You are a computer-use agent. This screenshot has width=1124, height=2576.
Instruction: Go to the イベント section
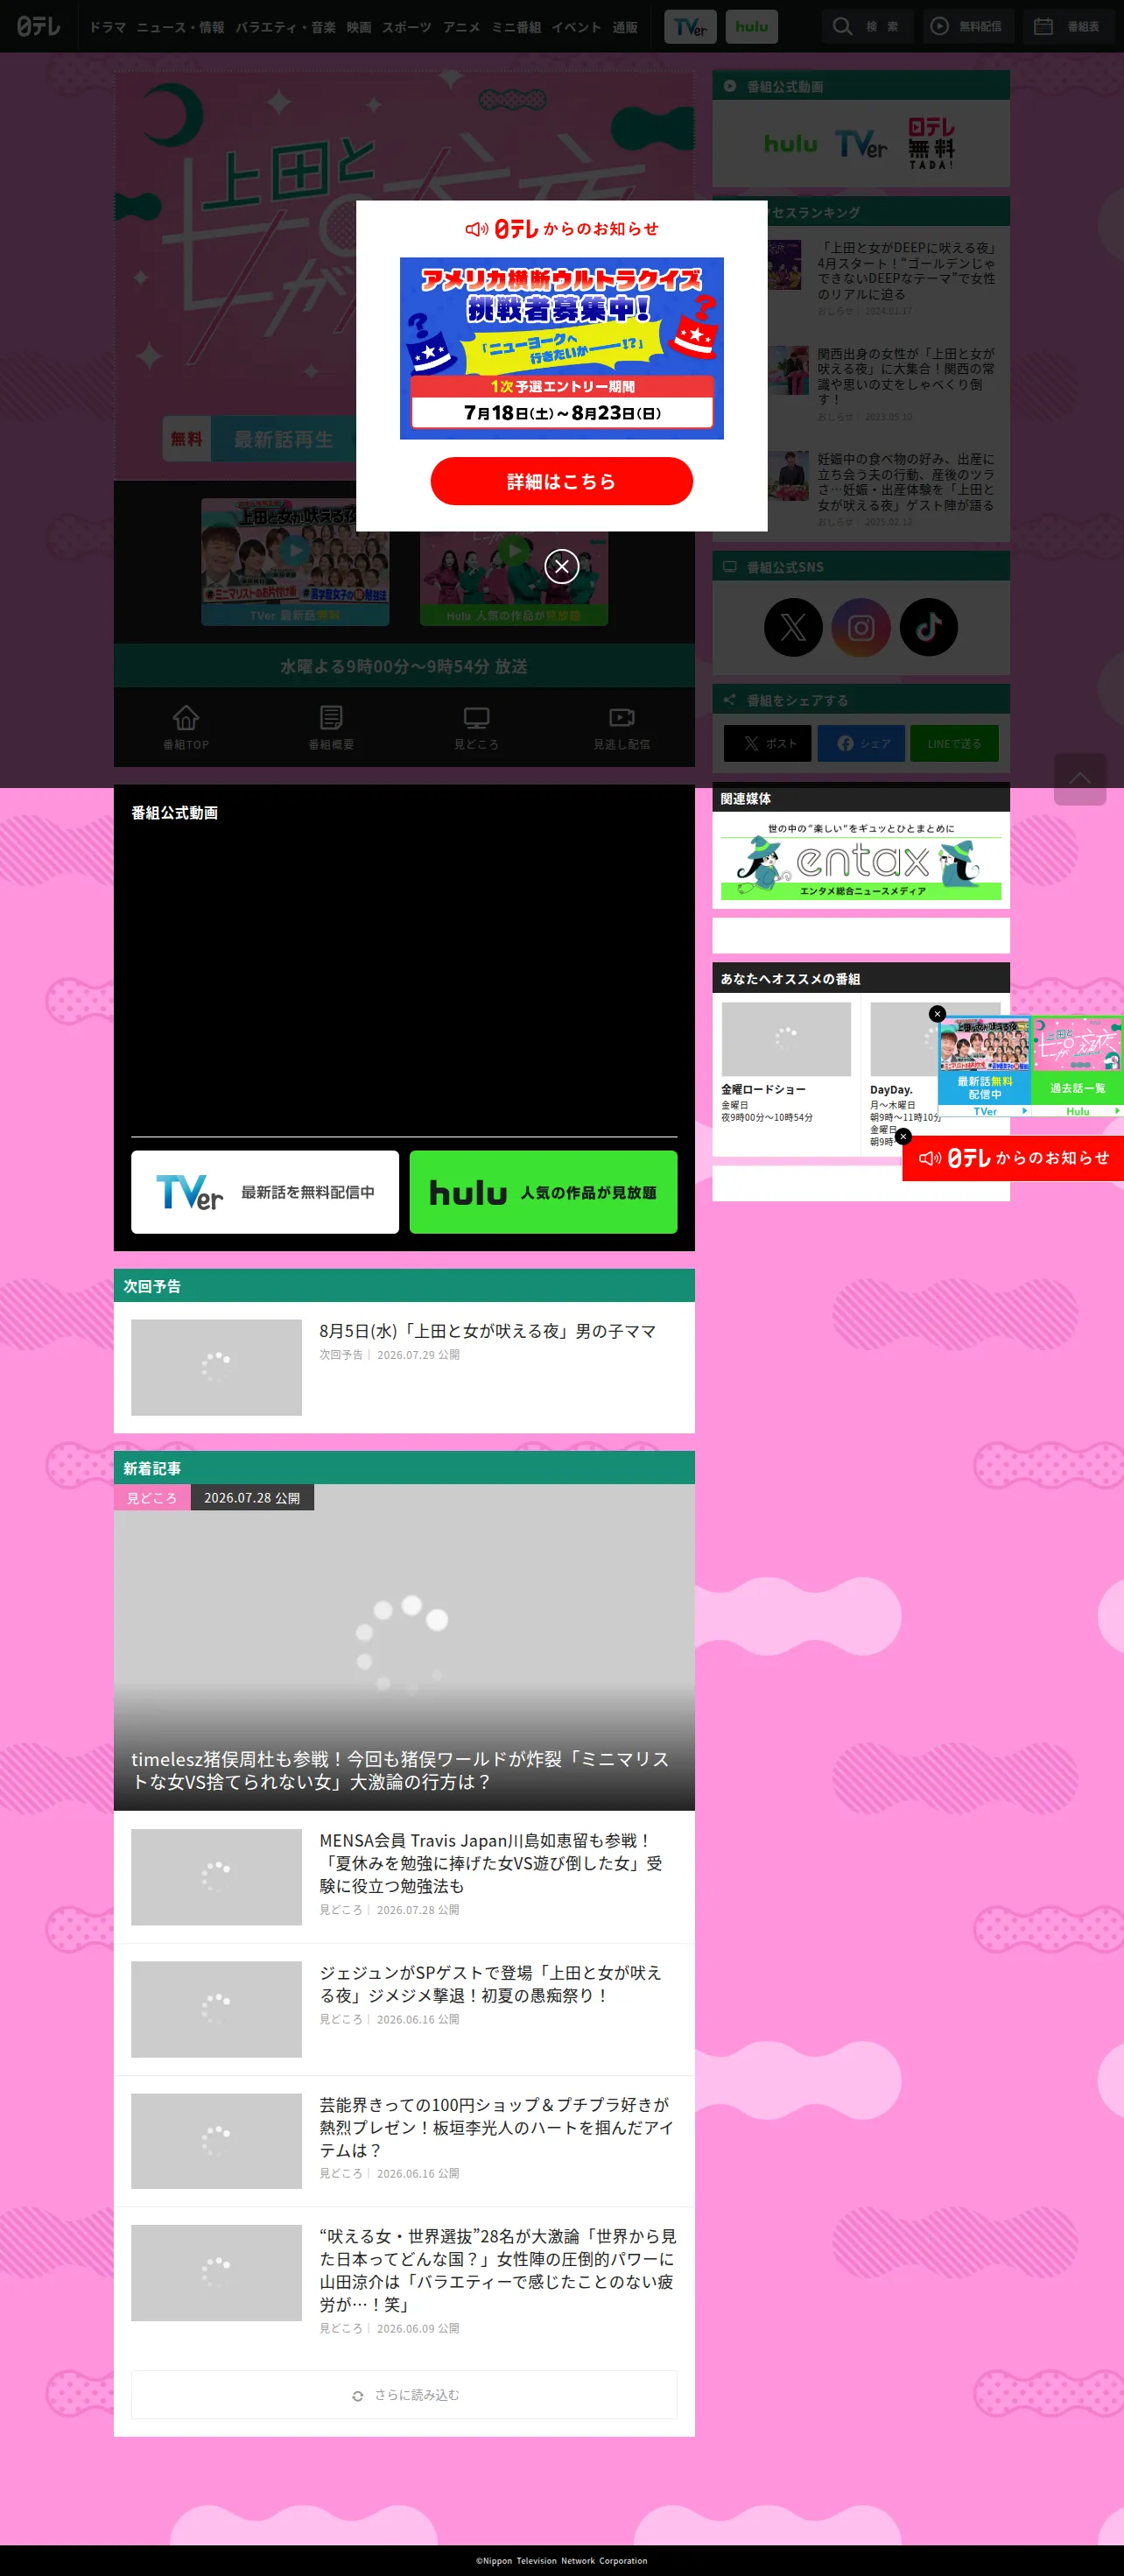click(576, 27)
